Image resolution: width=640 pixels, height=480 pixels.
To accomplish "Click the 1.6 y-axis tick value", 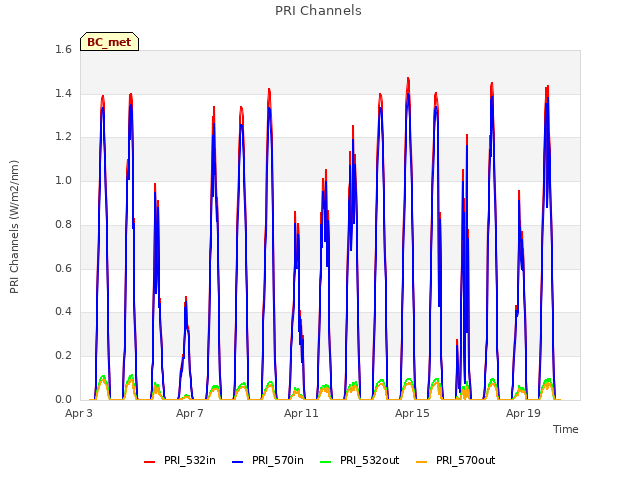I will (63, 49).
